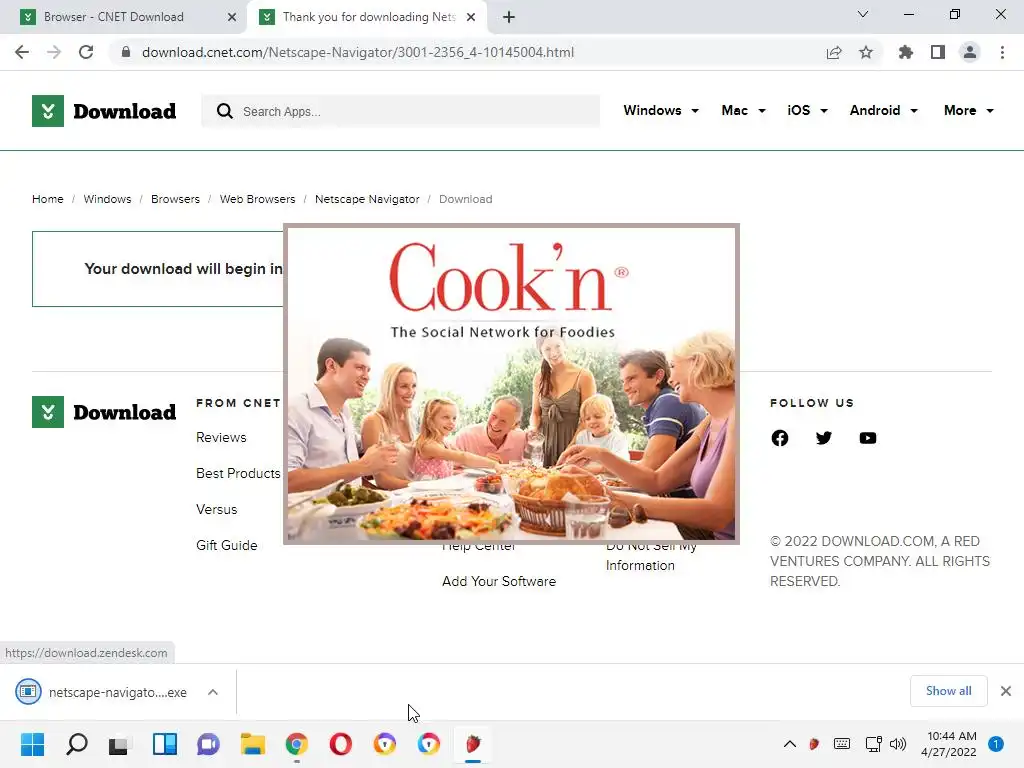
Task: Open options chevron for netscape-navigator exe download
Action: (x=213, y=692)
